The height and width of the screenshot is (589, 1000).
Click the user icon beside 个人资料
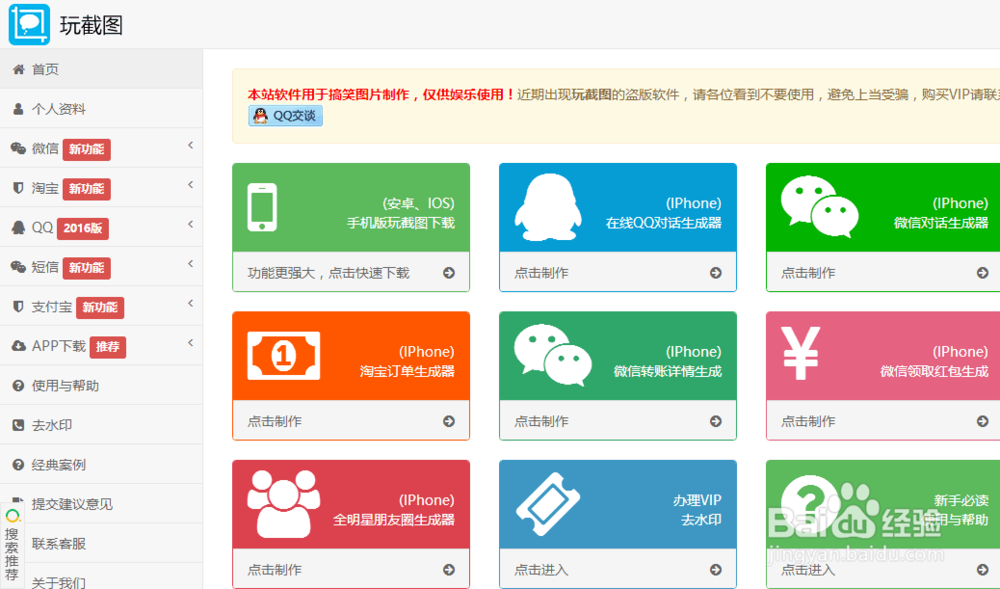point(18,109)
